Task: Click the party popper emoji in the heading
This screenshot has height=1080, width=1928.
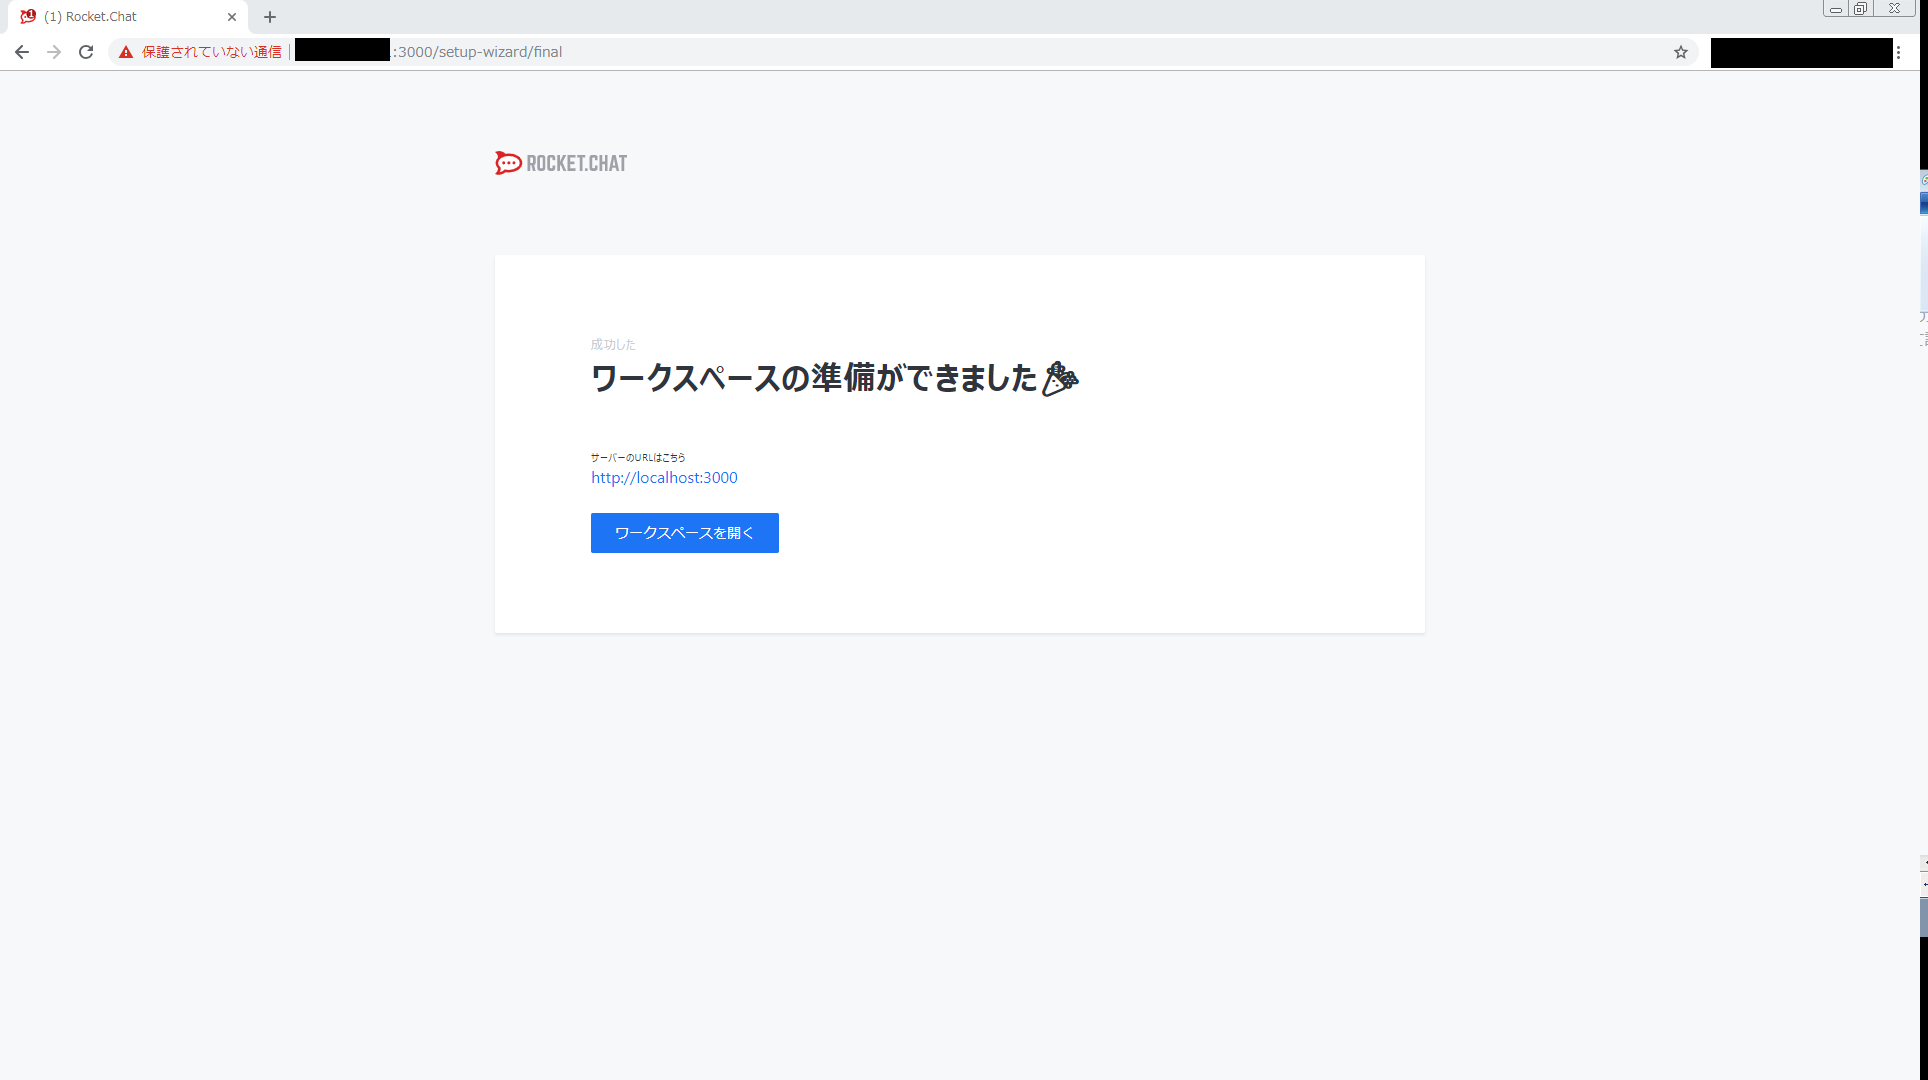Action: click(1060, 379)
